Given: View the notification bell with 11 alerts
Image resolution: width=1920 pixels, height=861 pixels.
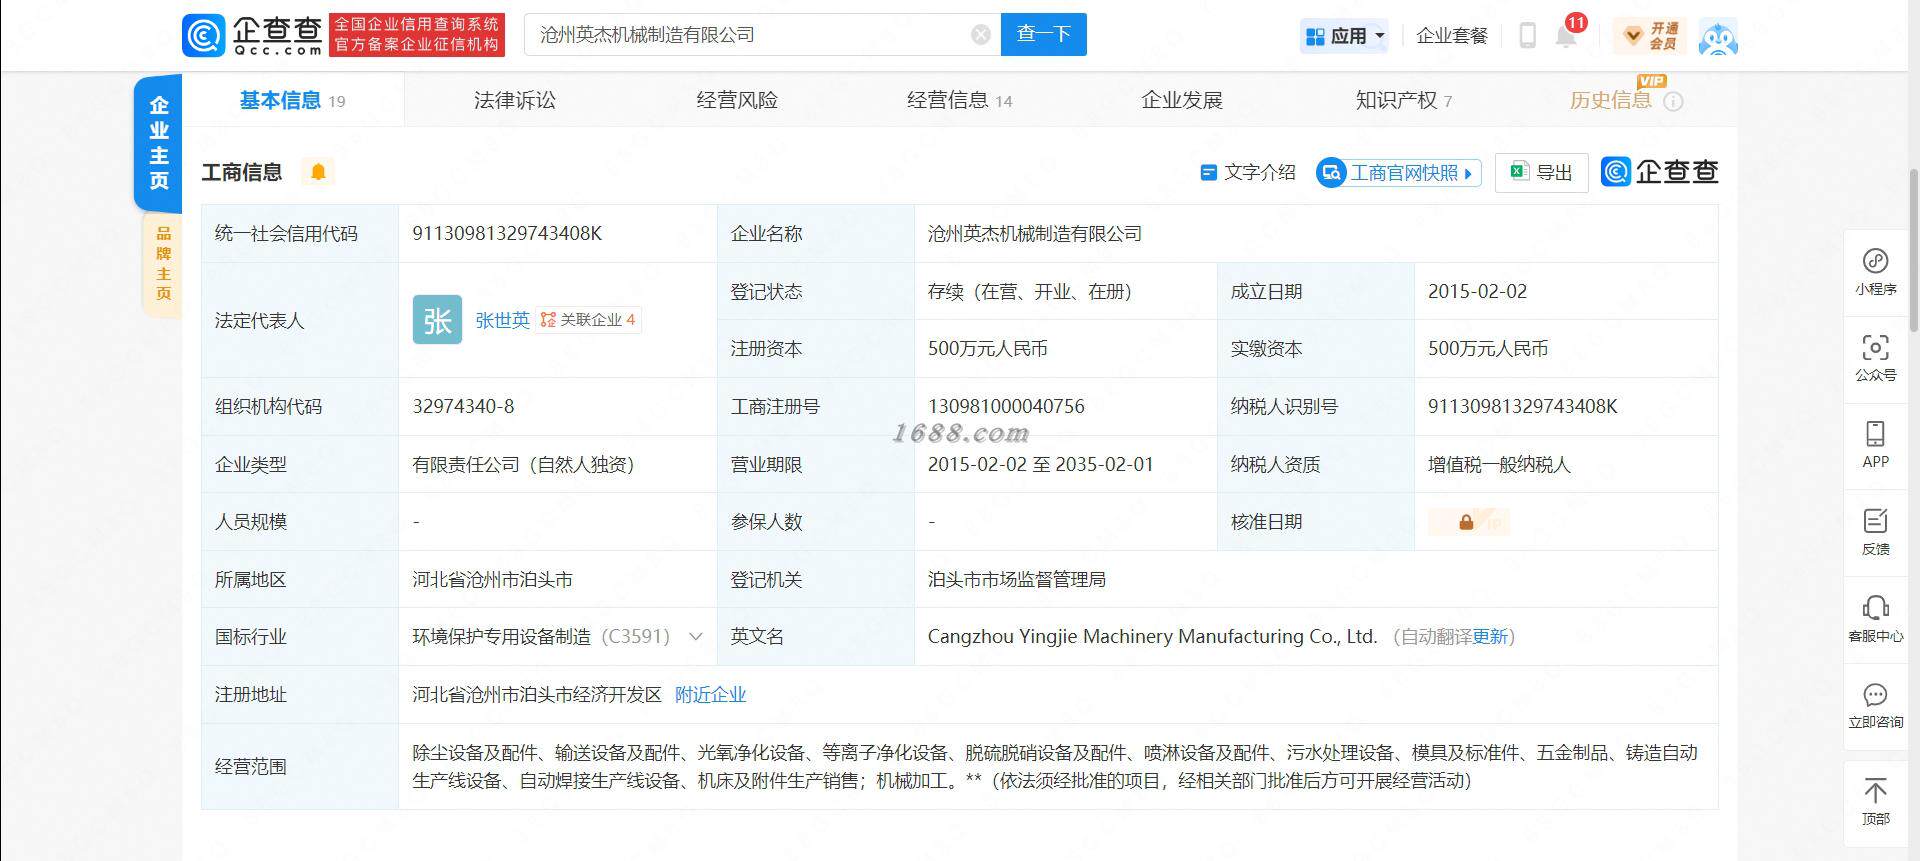Looking at the screenshot, I should pyautogui.click(x=1566, y=36).
